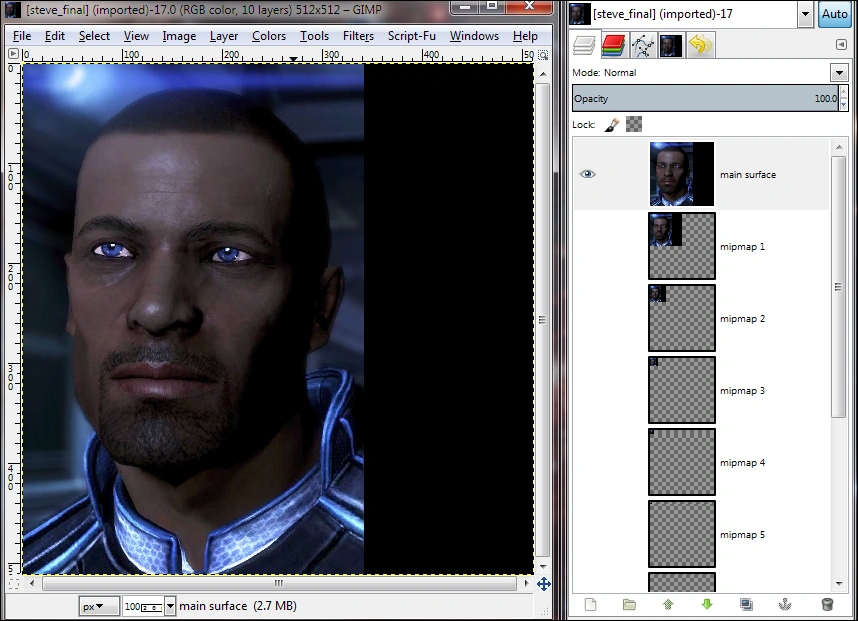858x621 pixels.
Task: Raise layer with the green up arrow
Action: coord(668,604)
